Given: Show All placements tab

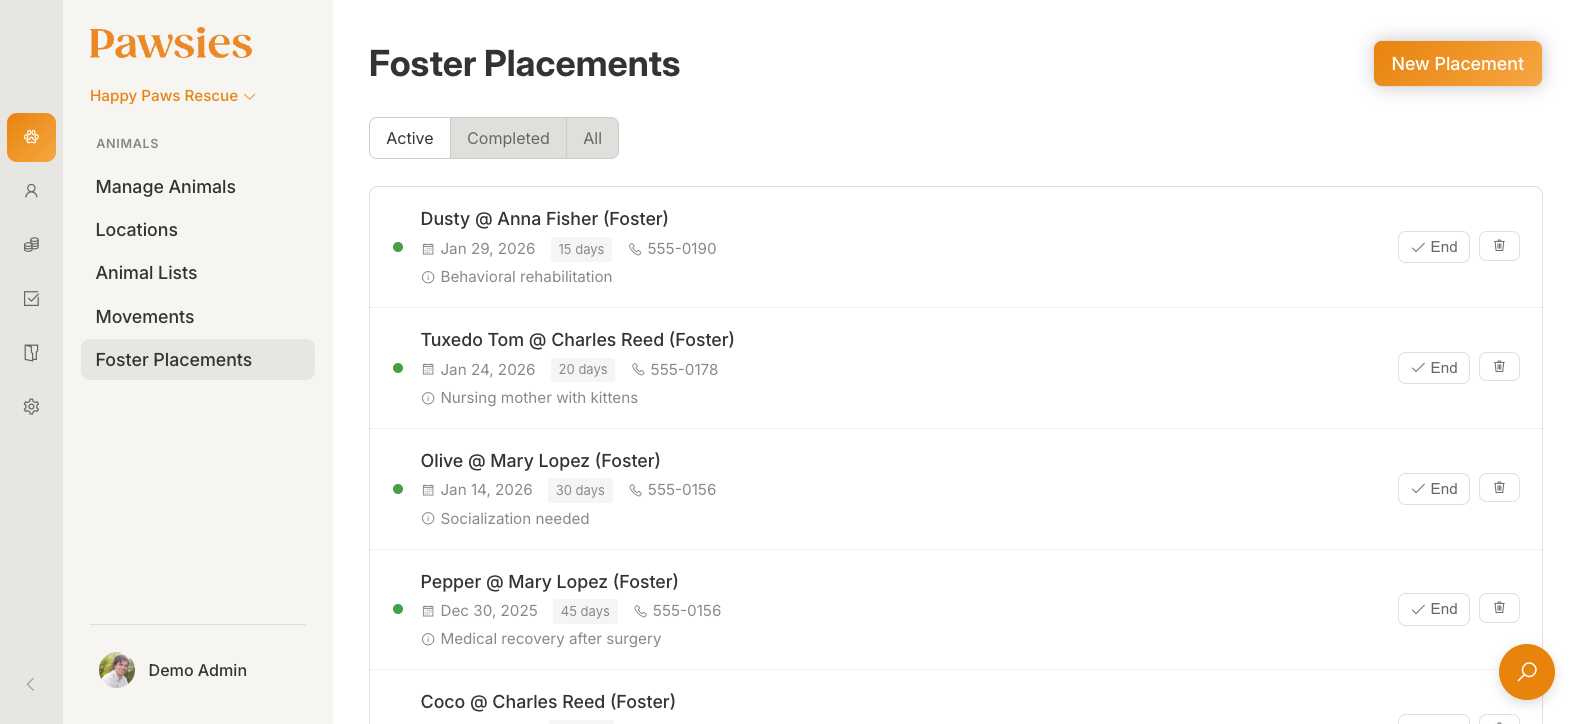Looking at the screenshot, I should coord(593,138).
